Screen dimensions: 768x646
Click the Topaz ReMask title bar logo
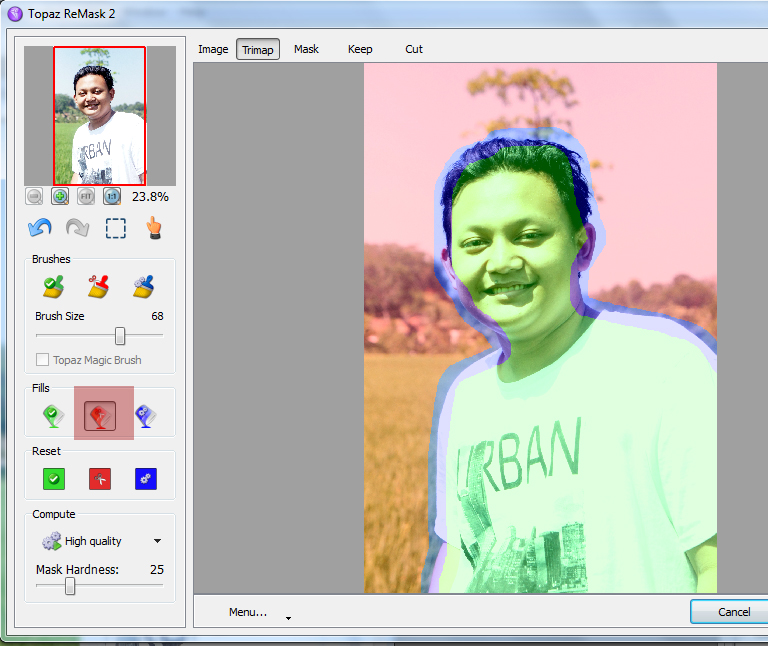pyautogui.click(x=15, y=14)
